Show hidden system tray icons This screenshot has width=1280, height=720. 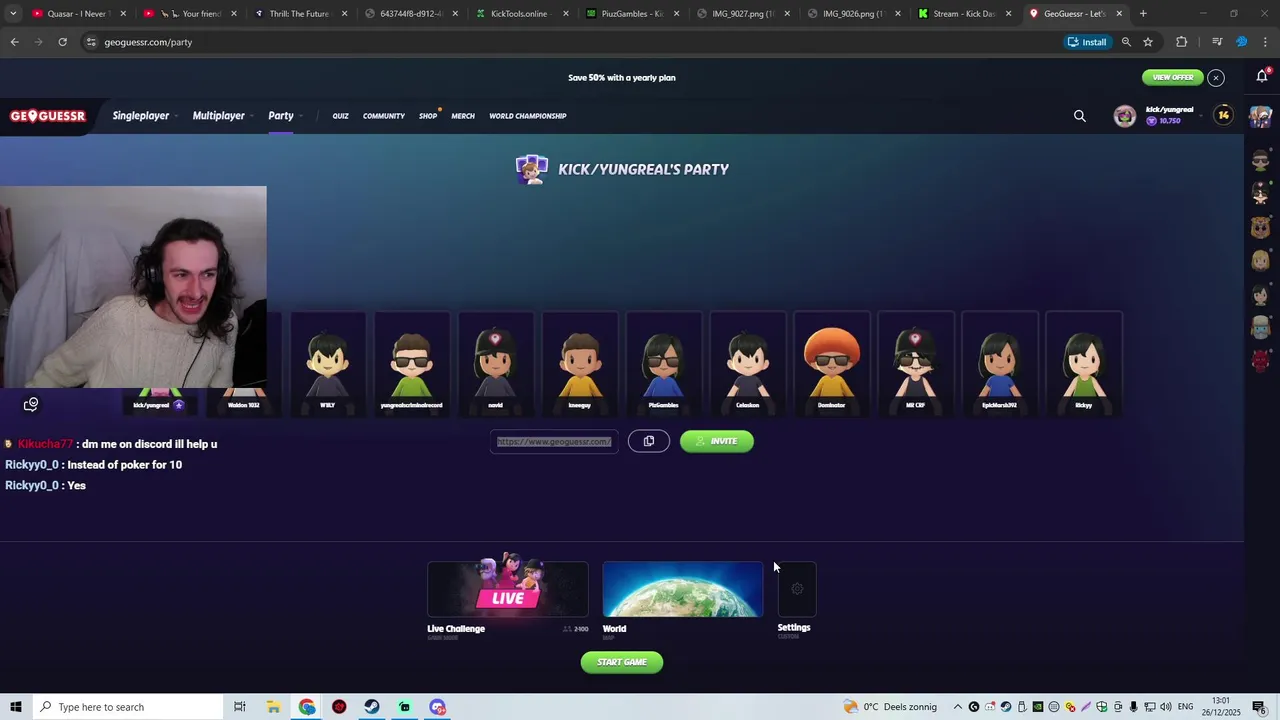coord(957,707)
